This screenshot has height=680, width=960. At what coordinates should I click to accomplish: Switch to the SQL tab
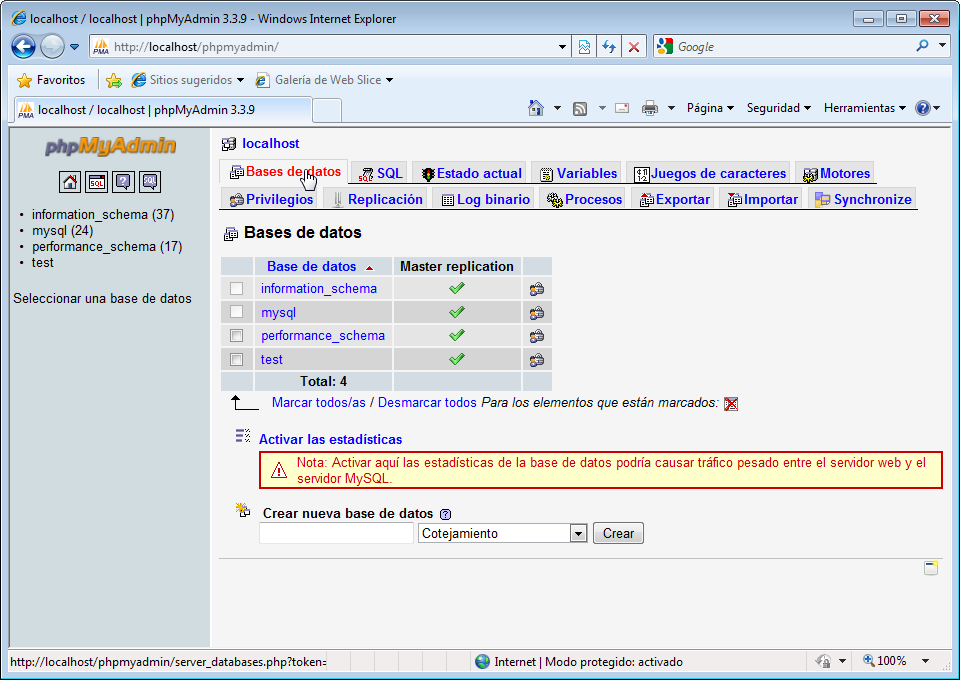pyautogui.click(x=381, y=174)
